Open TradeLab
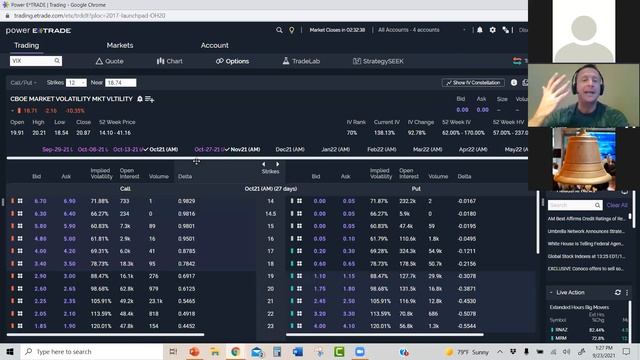640x360 pixels. click(x=301, y=61)
